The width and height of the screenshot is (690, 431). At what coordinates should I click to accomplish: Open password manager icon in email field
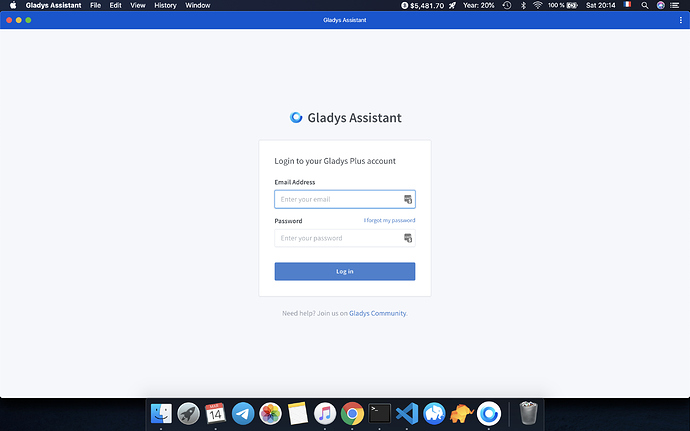coord(408,199)
